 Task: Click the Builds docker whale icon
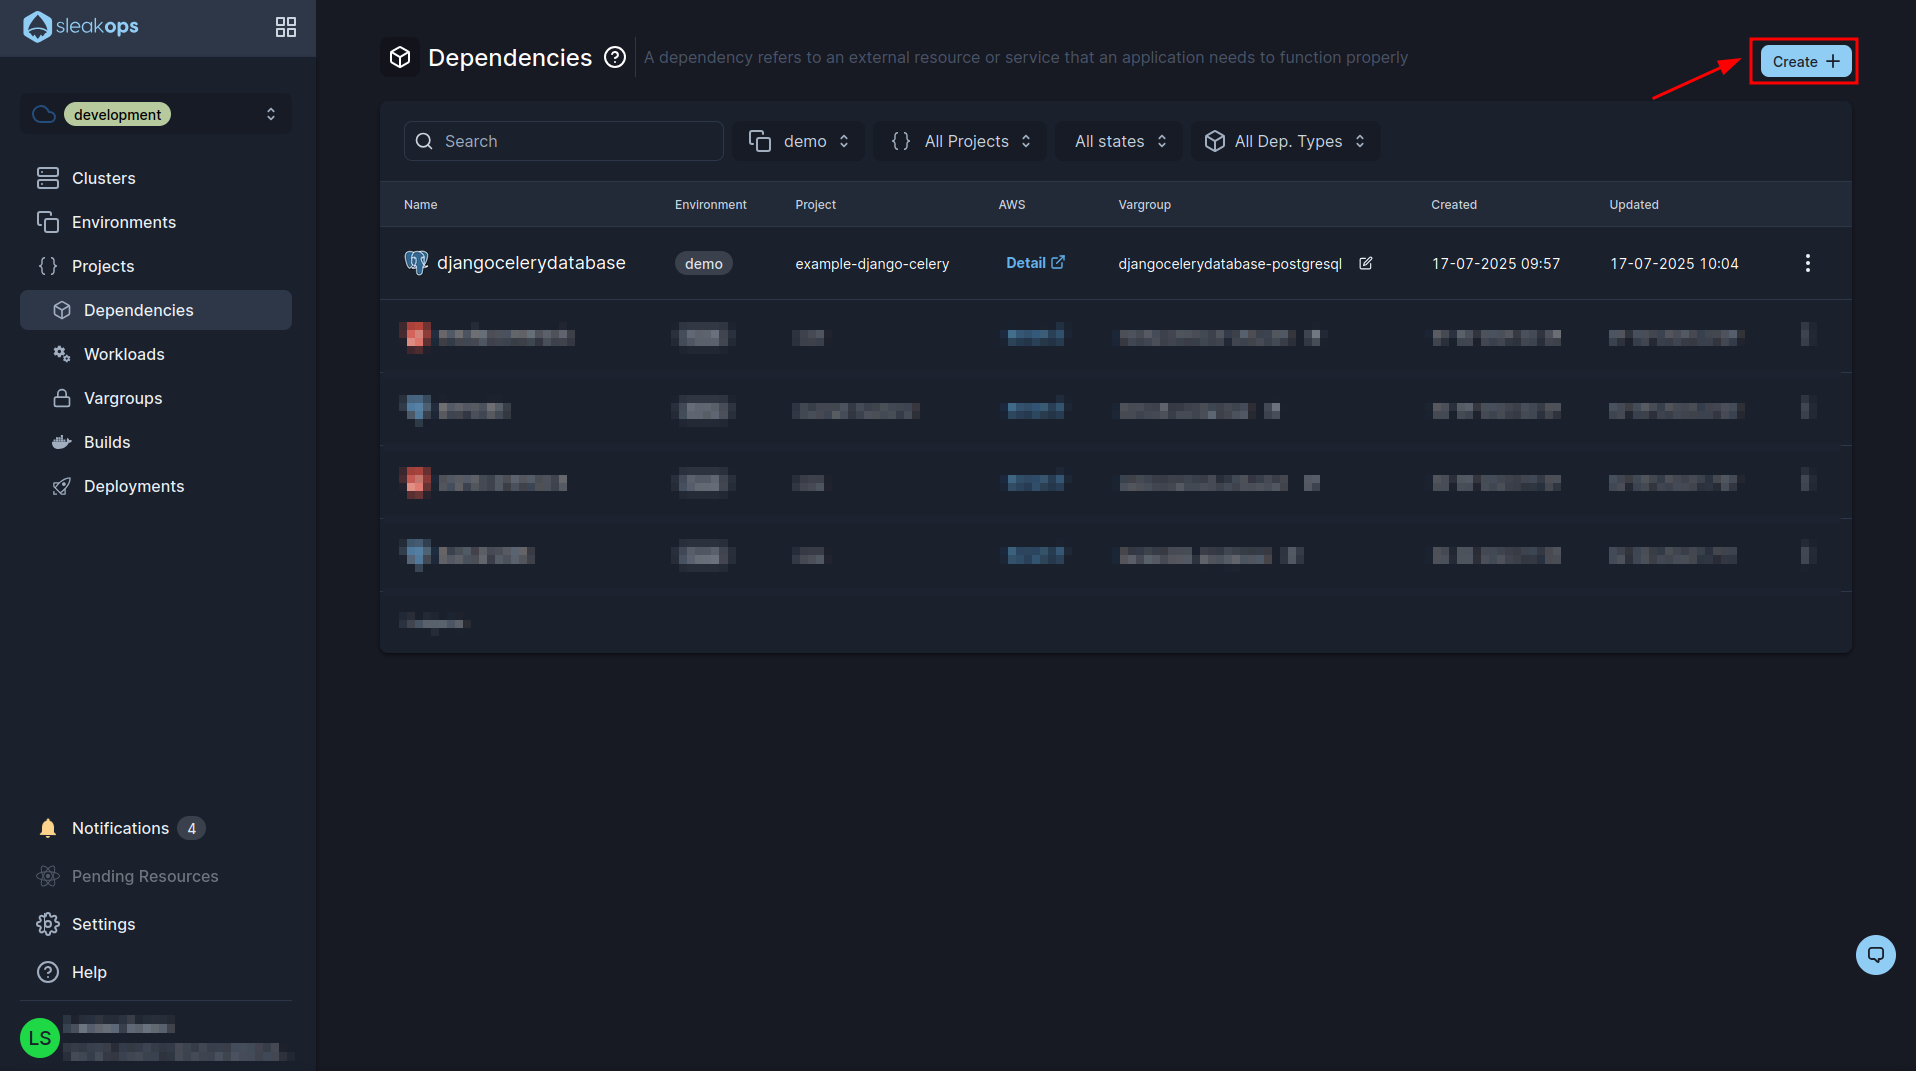(62, 442)
